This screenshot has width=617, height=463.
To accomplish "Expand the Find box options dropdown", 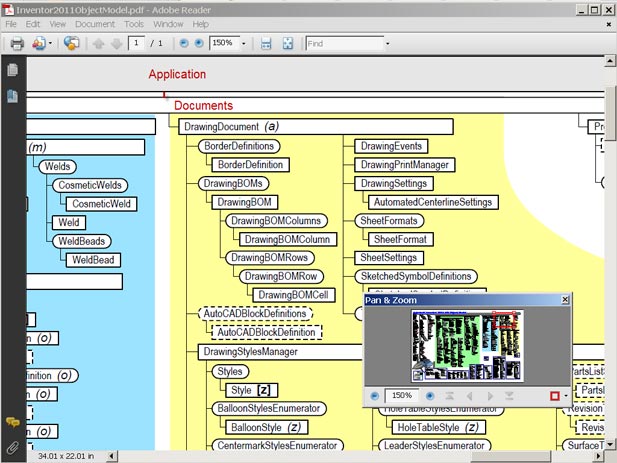I will pyautogui.click(x=386, y=44).
